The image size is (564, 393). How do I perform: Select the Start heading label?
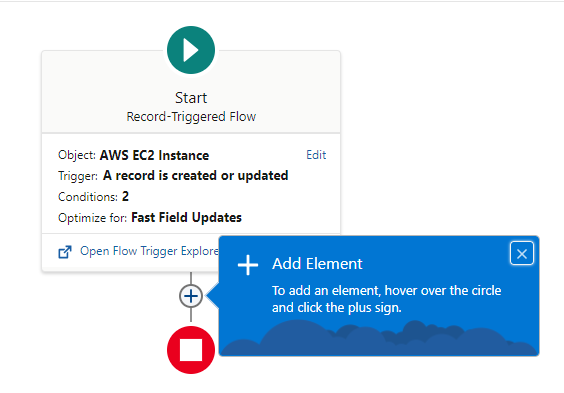click(x=191, y=98)
